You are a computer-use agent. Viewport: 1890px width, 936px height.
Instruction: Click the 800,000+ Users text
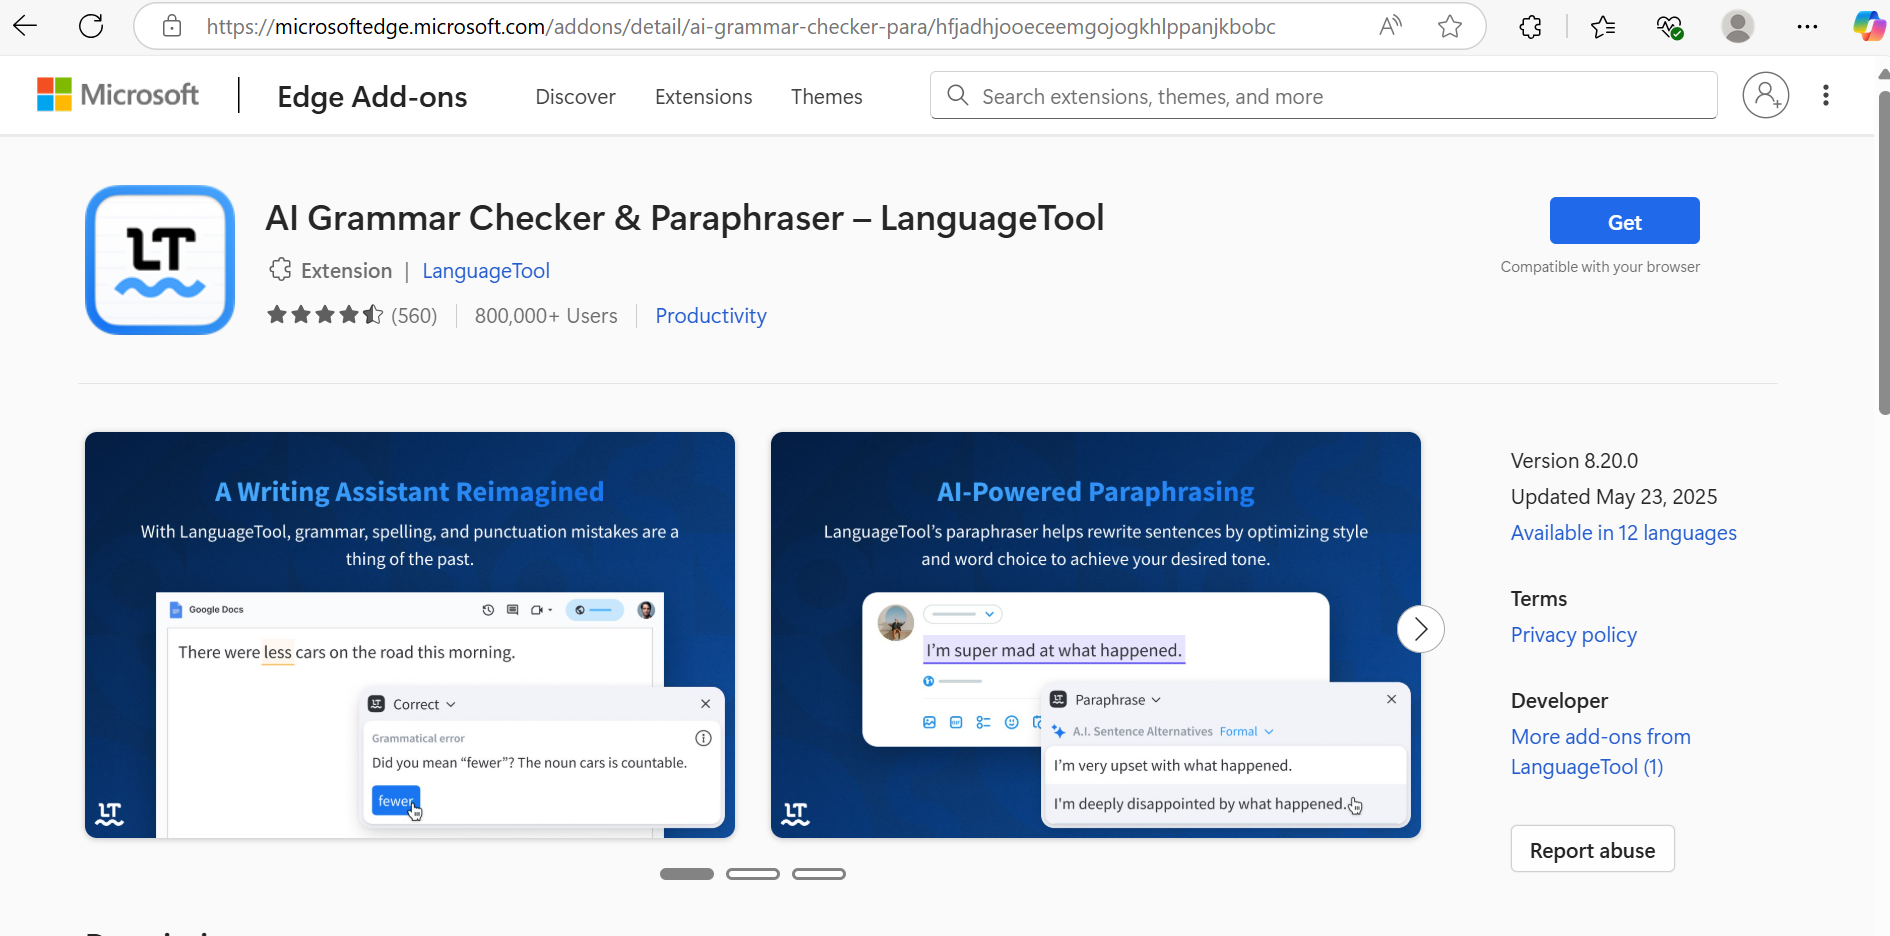(546, 316)
